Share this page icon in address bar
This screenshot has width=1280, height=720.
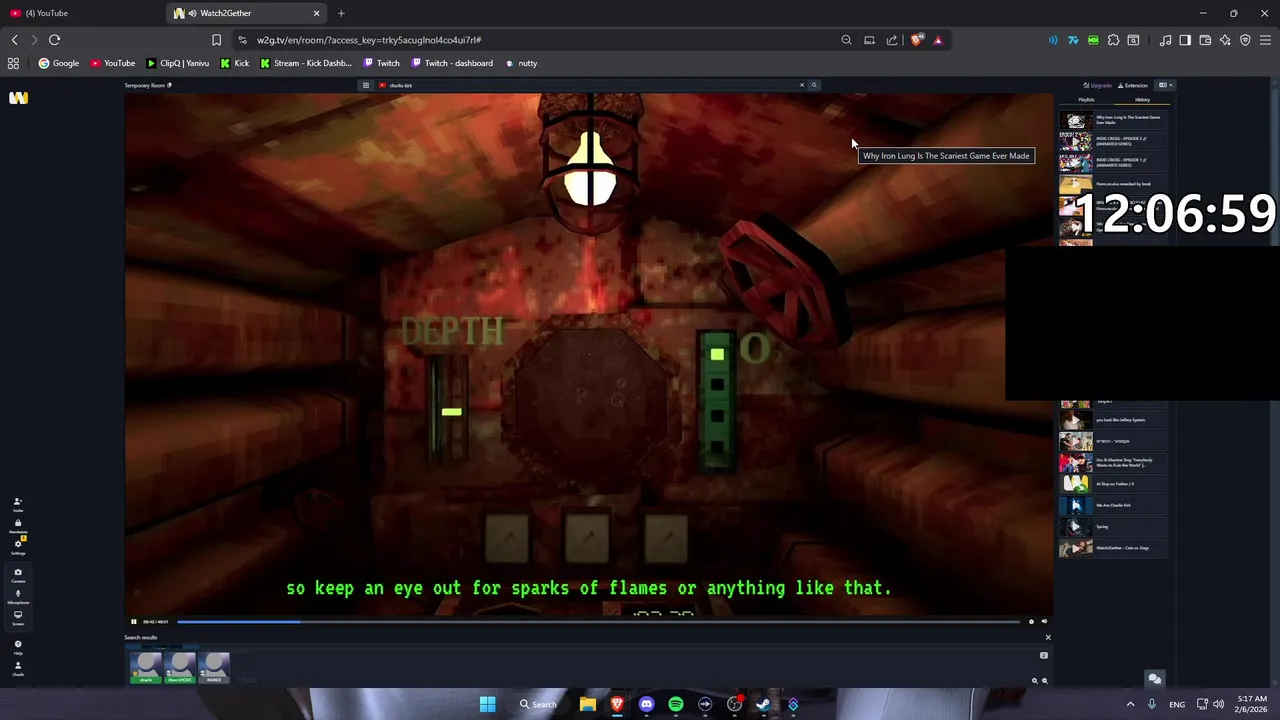[x=892, y=40]
